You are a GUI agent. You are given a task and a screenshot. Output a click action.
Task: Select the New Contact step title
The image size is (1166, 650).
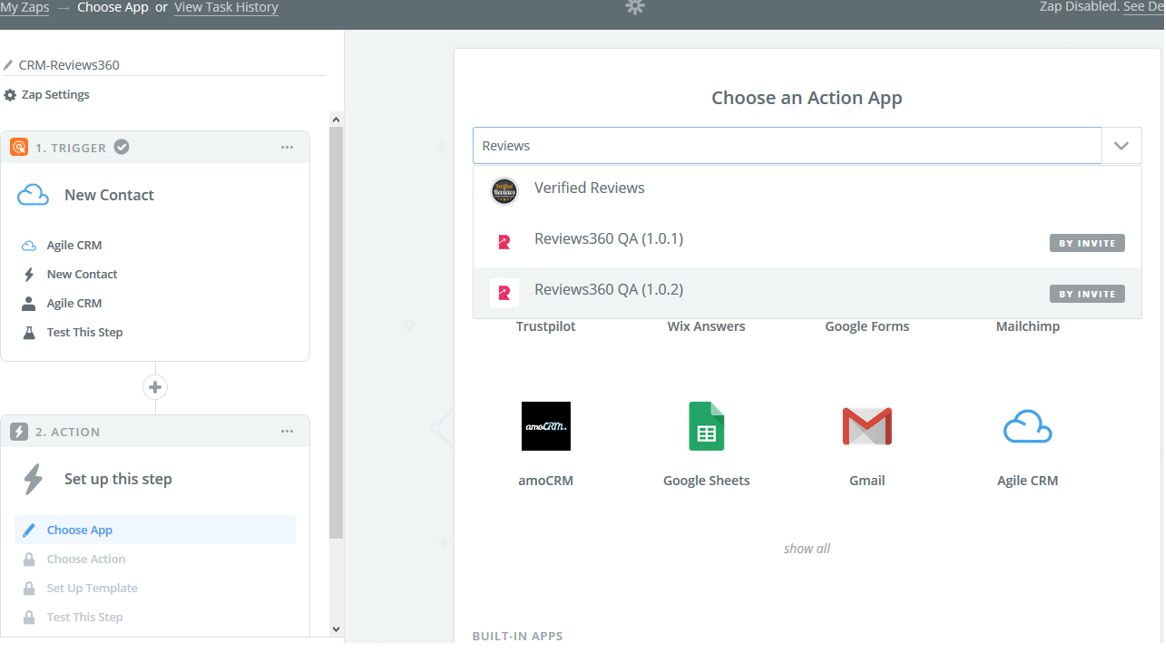click(x=109, y=195)
